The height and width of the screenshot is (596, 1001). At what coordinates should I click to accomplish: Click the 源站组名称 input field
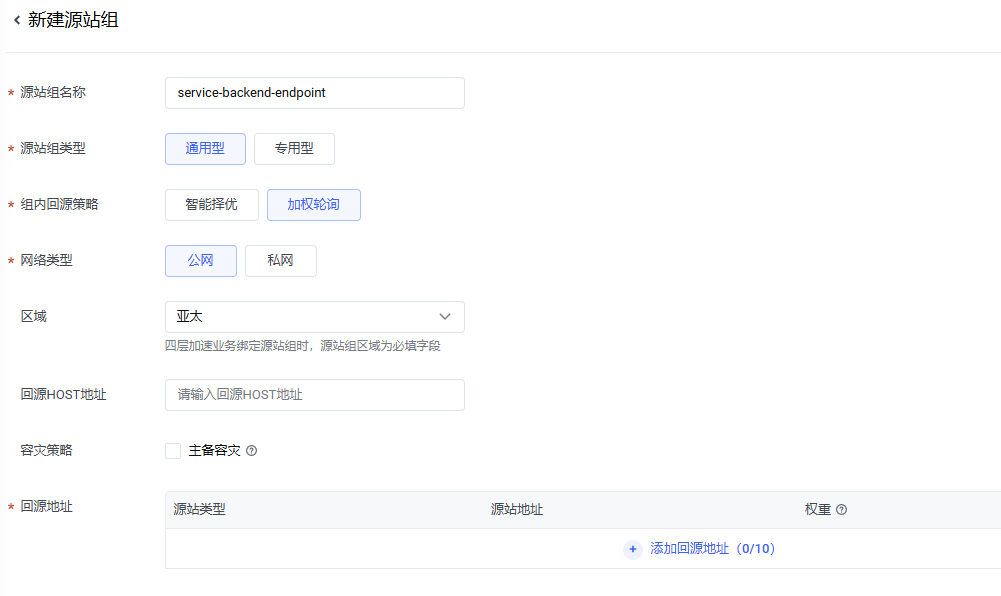click(x=315, y=93)
